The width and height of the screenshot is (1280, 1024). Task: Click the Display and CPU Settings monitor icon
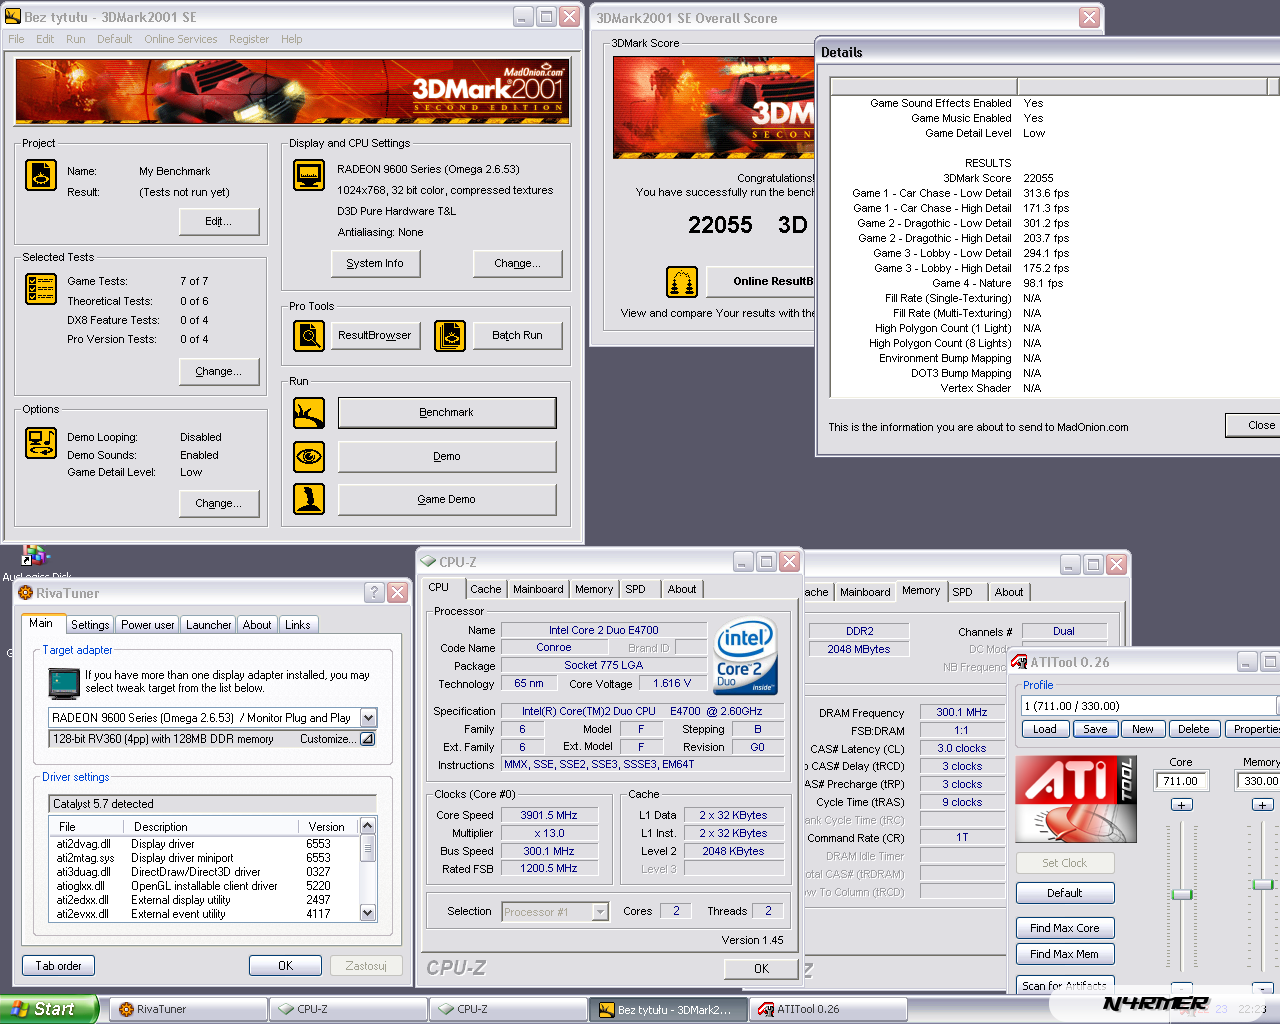(309, 175)
